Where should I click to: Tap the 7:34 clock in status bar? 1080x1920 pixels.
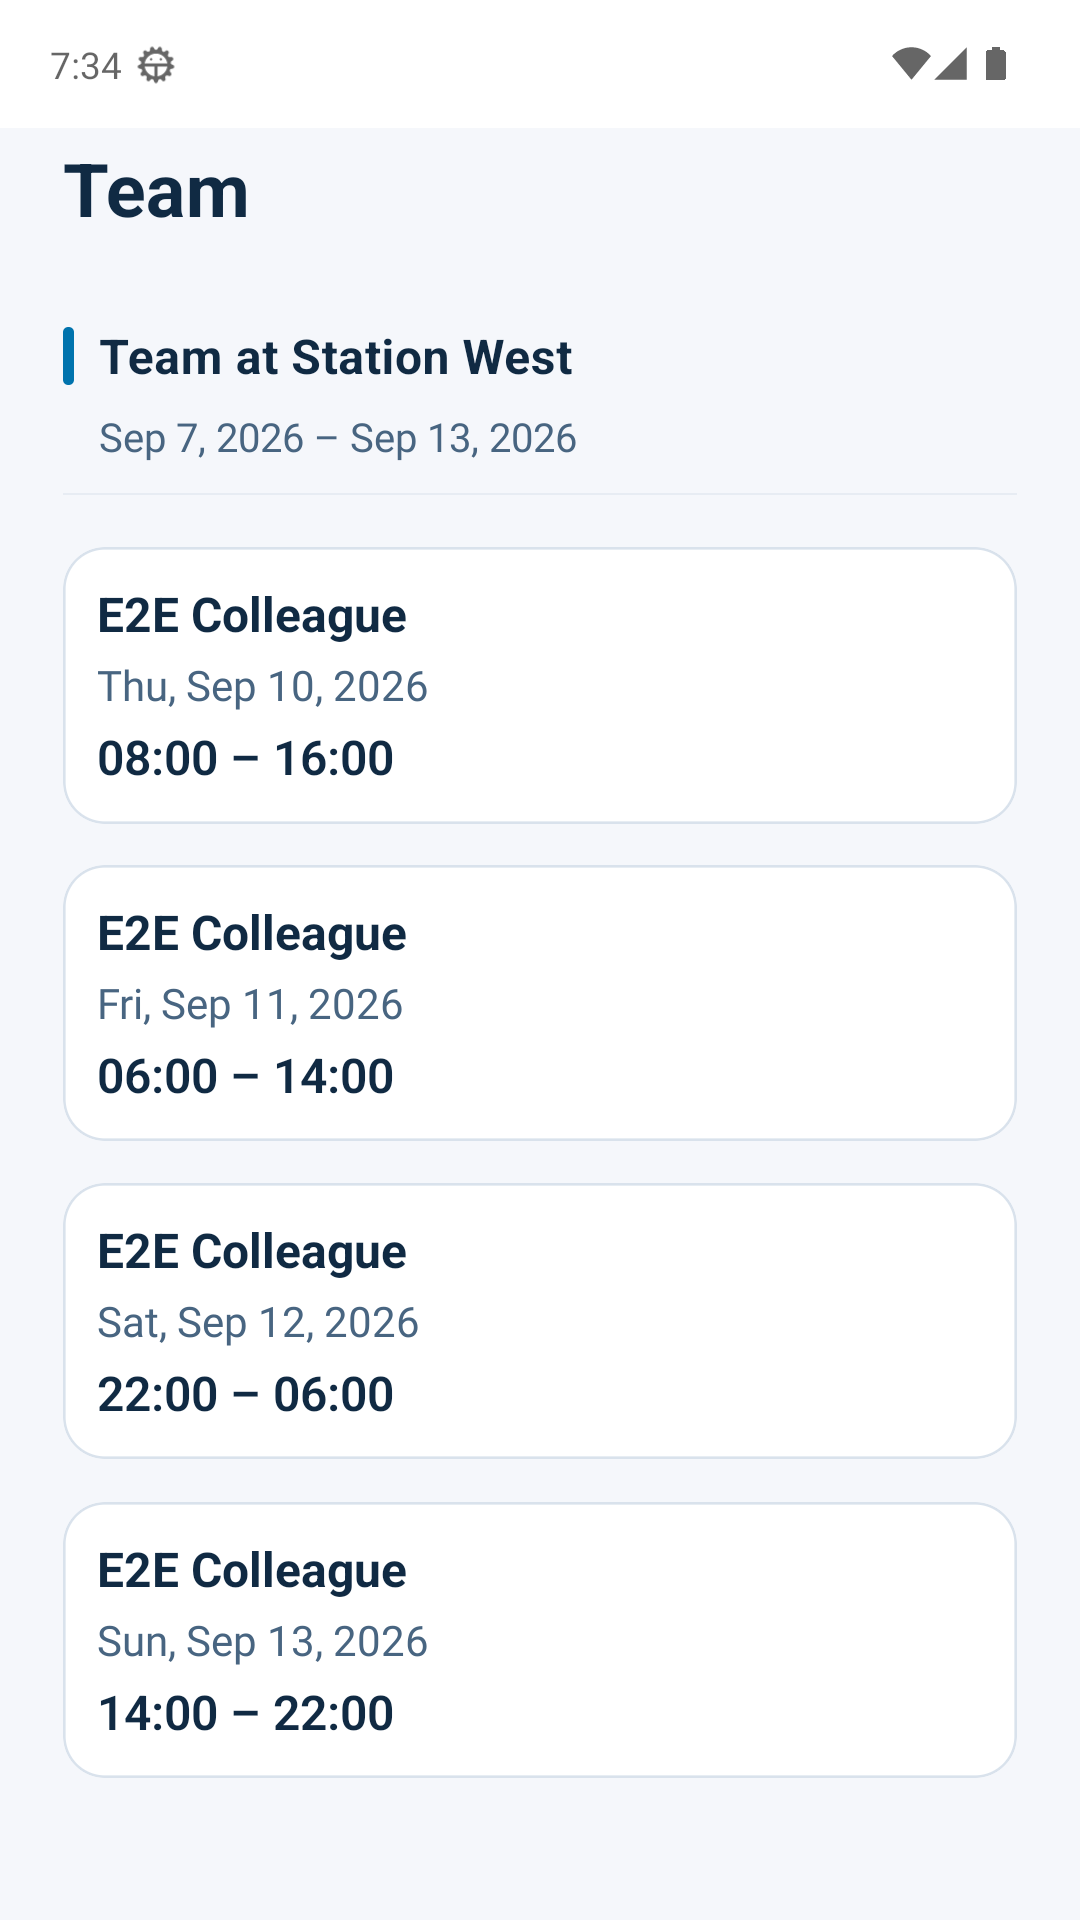pyautogui.click(x=86, y=66)
